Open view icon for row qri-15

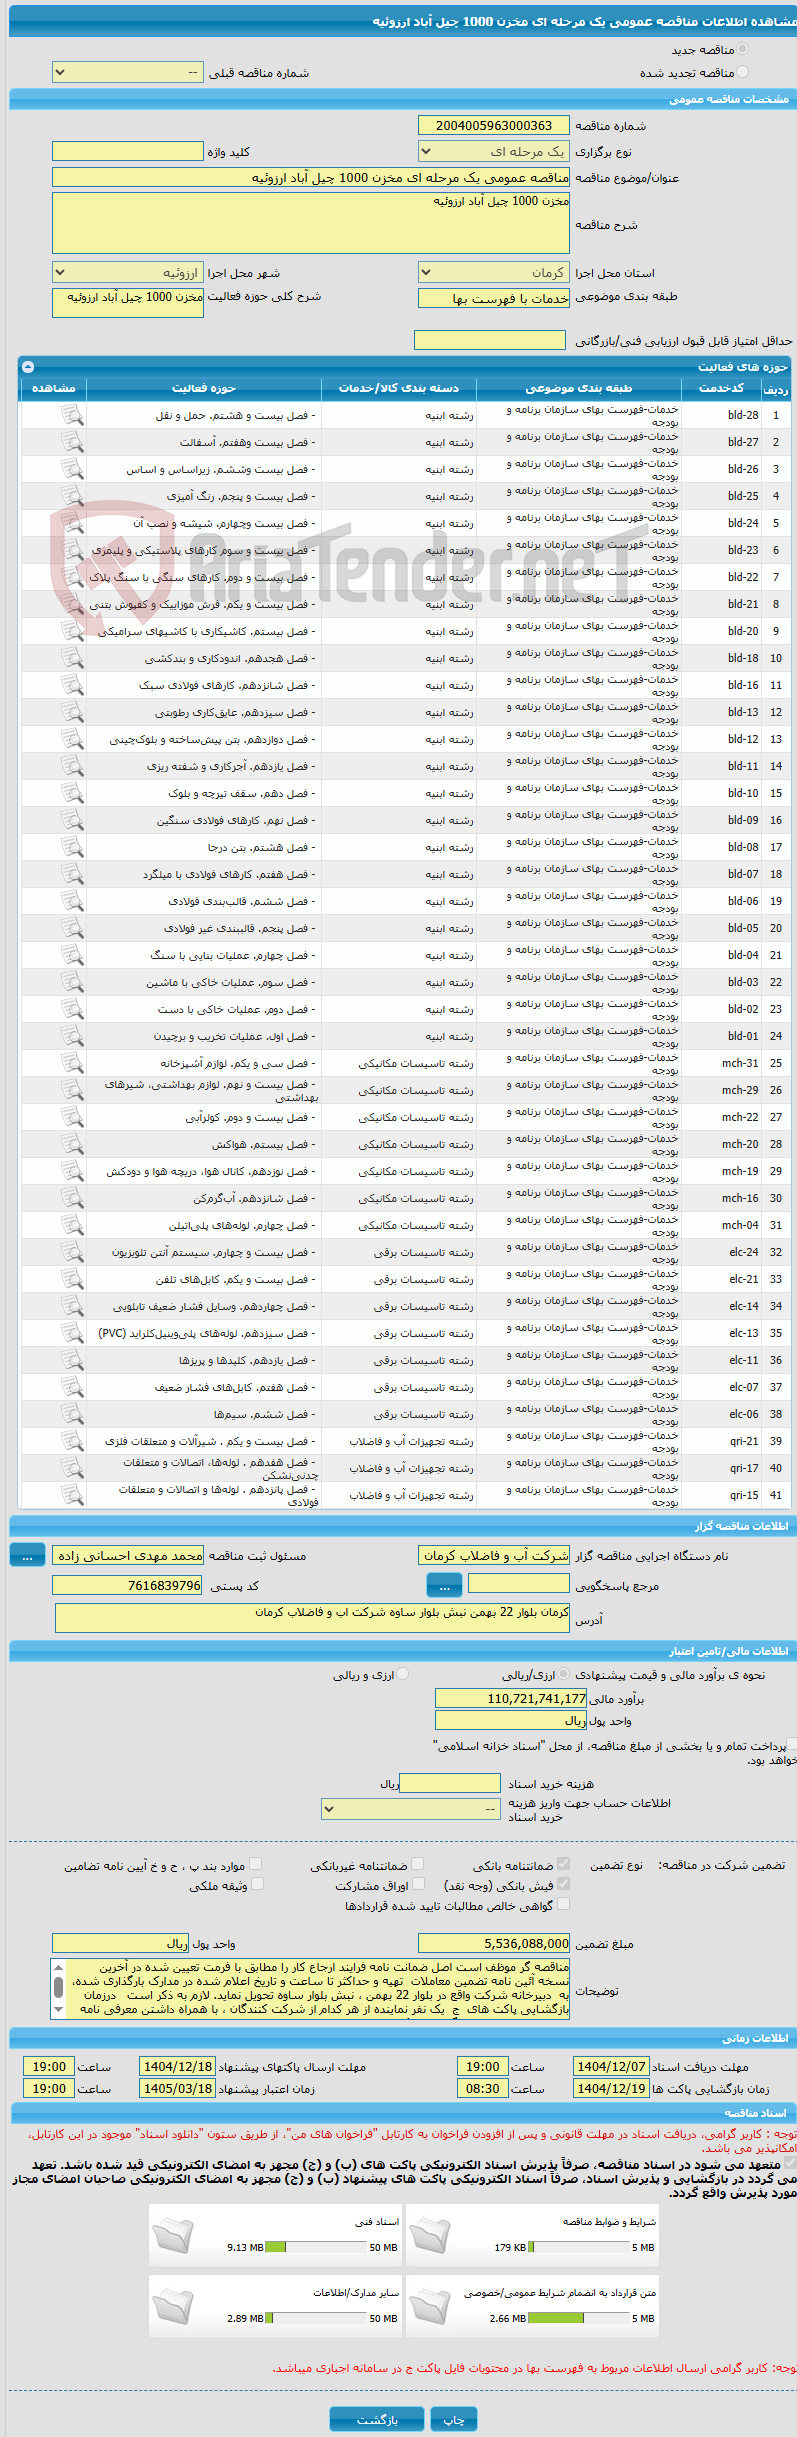[72, 1495]
